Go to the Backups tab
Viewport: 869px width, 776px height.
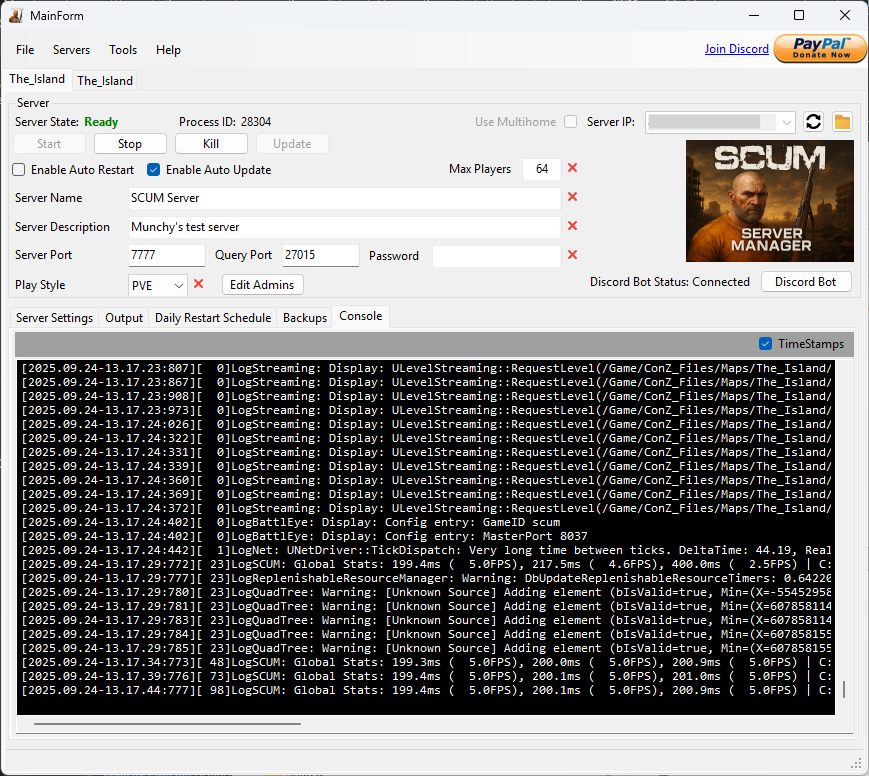click(x=305, y=318)
